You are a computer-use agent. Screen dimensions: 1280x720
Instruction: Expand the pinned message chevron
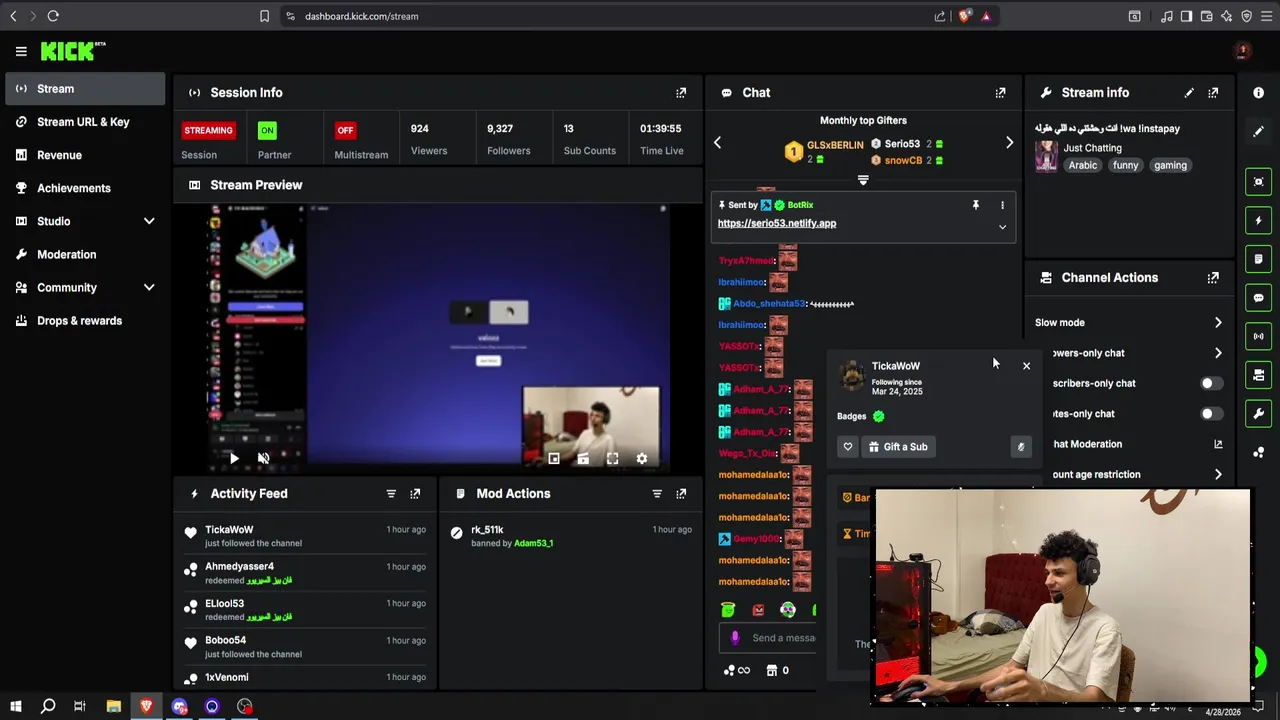click(1002, 227)
